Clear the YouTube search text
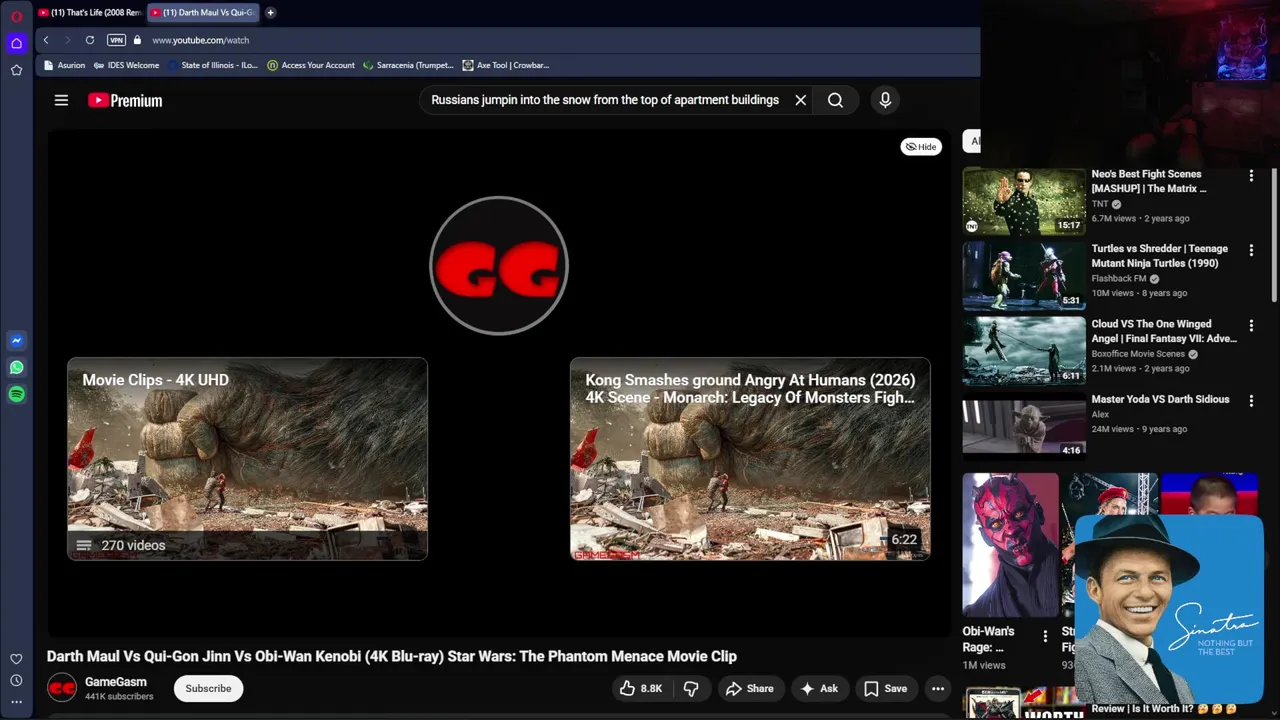Screen dimensions: 1280x720 click(800, 100)
